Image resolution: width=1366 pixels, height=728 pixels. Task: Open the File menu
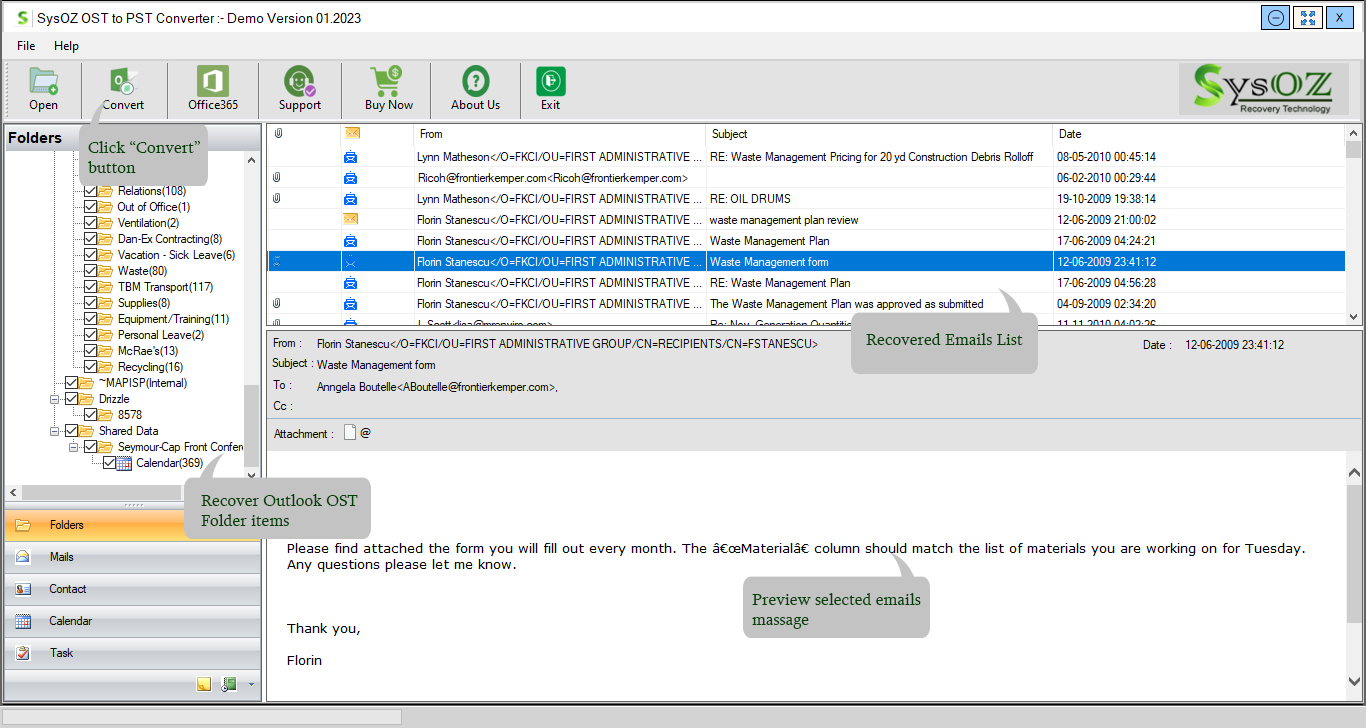26,46
